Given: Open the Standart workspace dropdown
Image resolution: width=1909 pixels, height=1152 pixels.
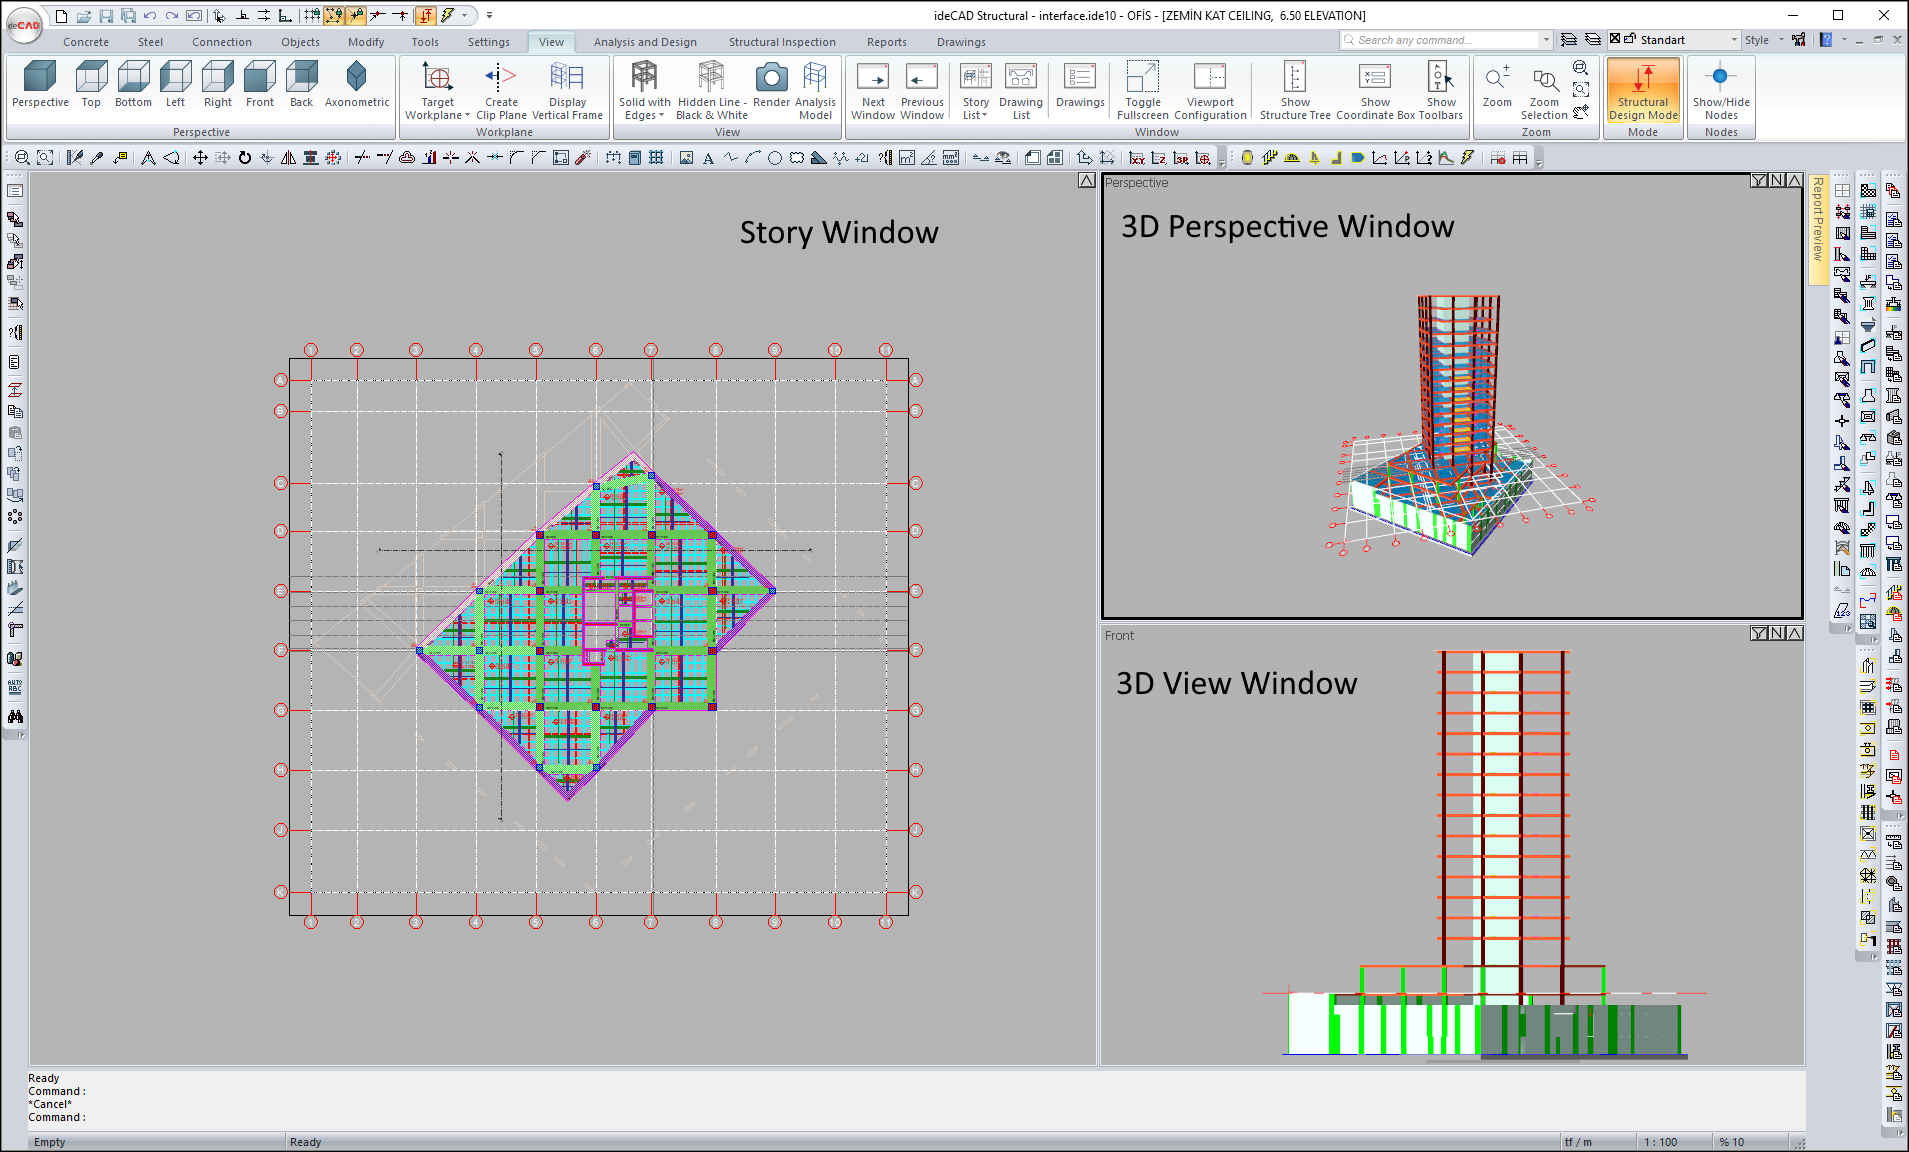Looking at the screenshot, I should [x=1734, y=40].
